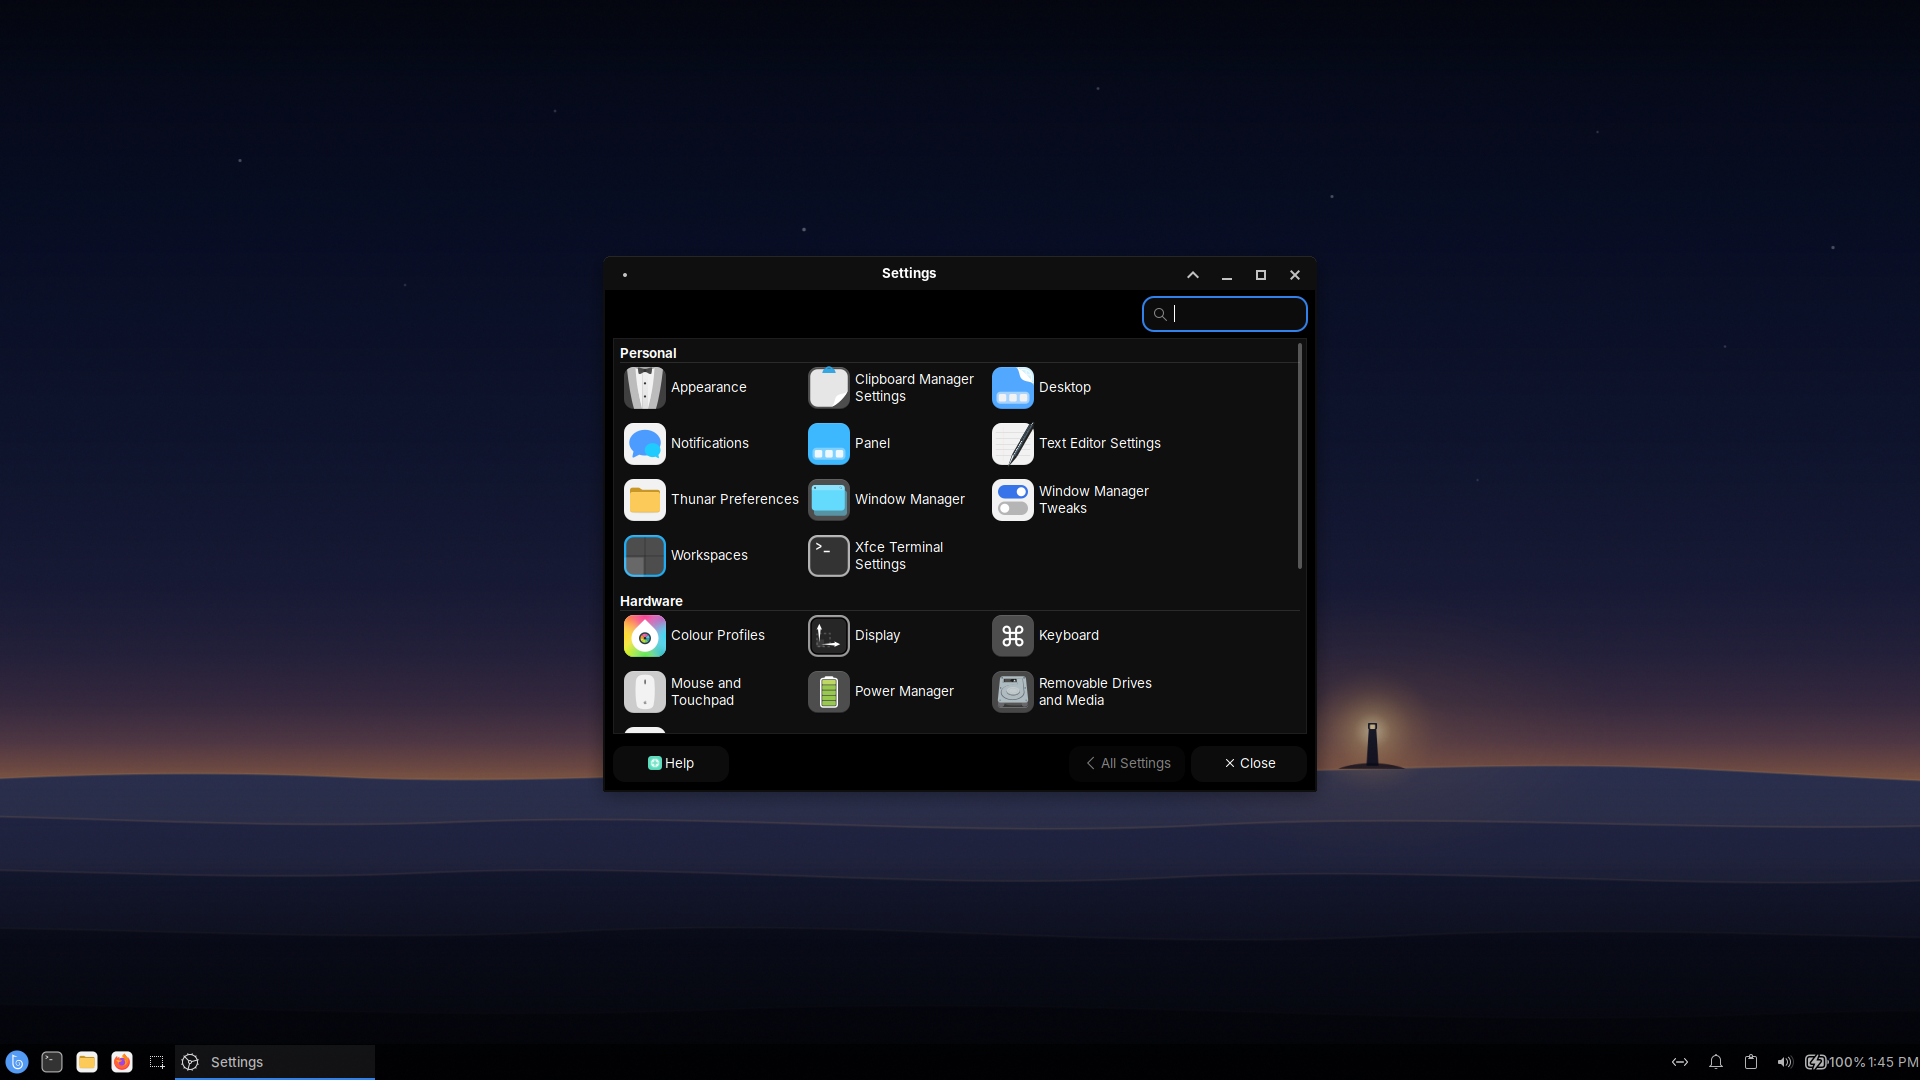Open Power Manager battery icon

pyautogui.click(x=828, y=692)
